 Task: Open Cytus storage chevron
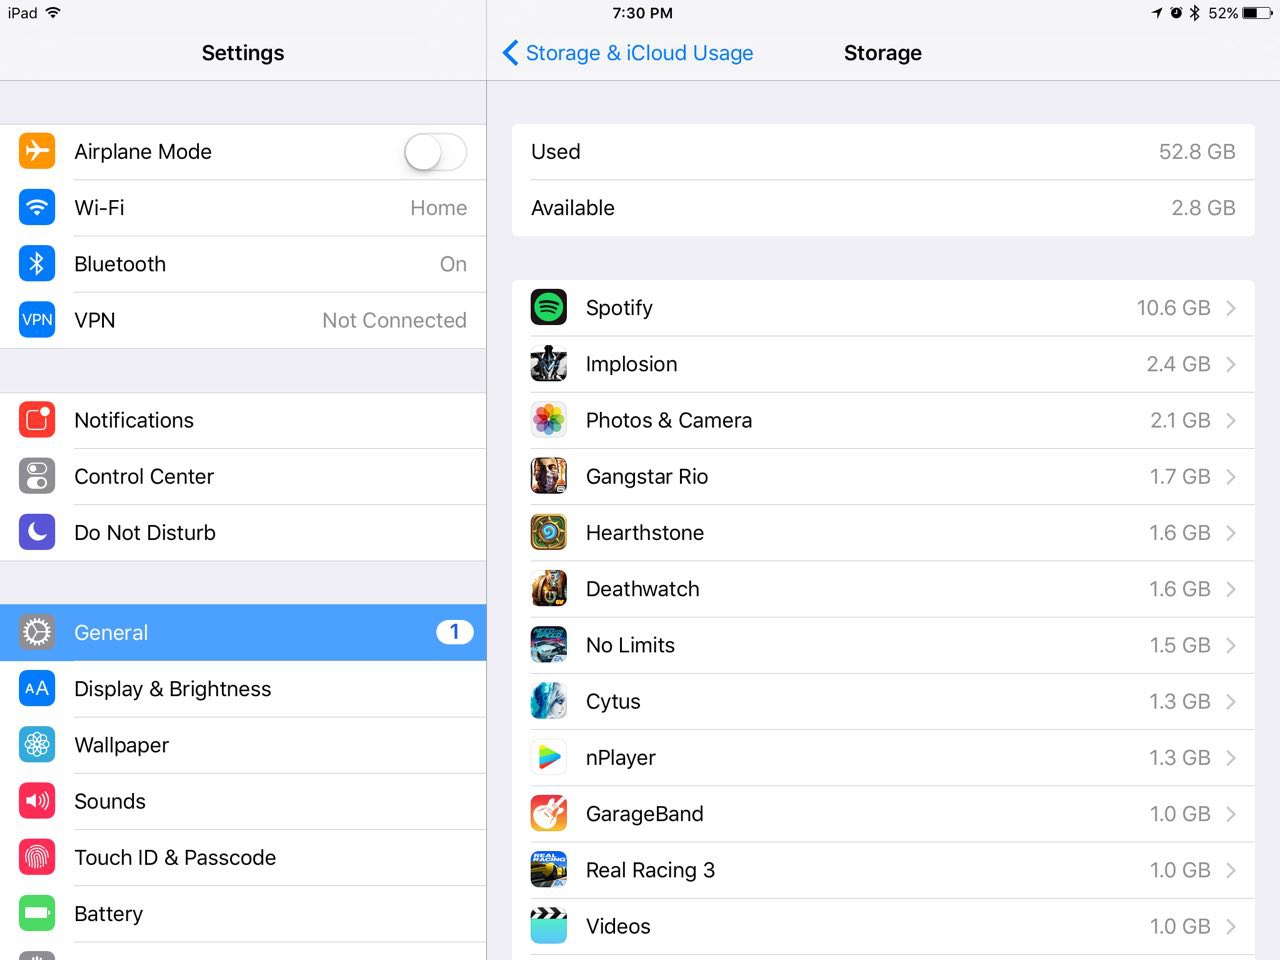(x=1231, y=701)
